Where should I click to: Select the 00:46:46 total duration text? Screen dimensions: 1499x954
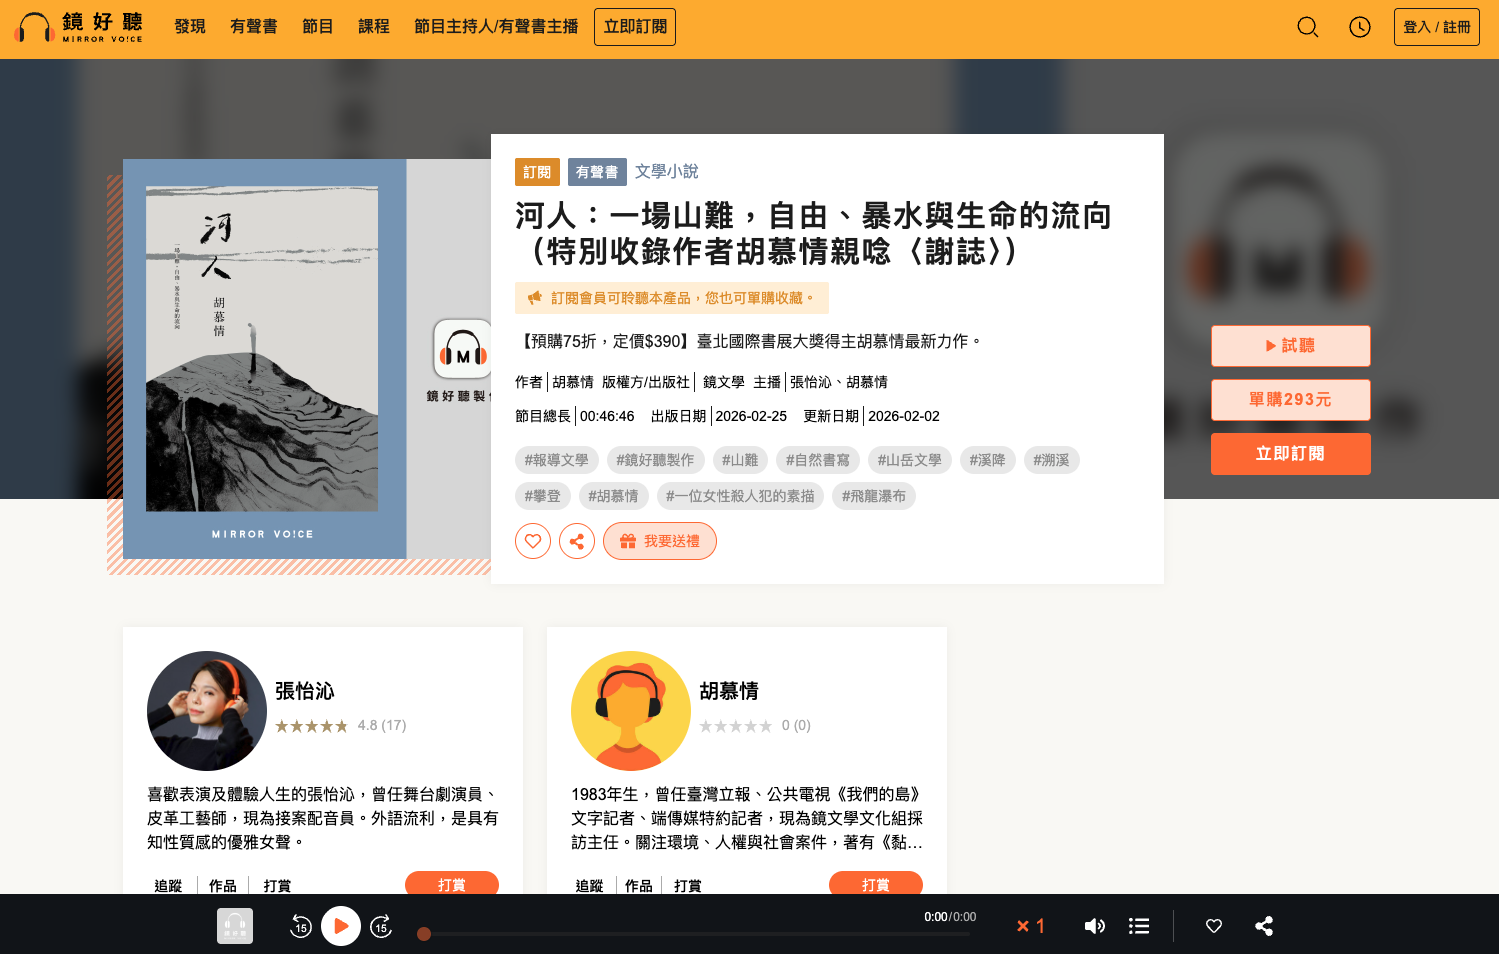point(607,416)
